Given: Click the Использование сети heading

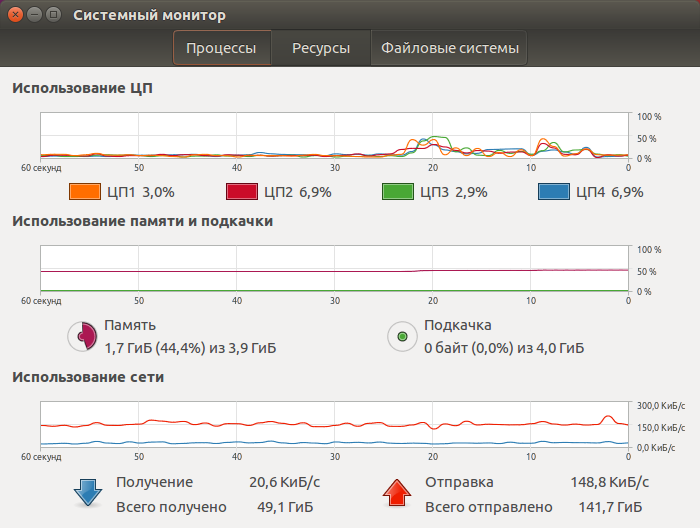Looking at the screenshot, I should [x=88, y=377].
